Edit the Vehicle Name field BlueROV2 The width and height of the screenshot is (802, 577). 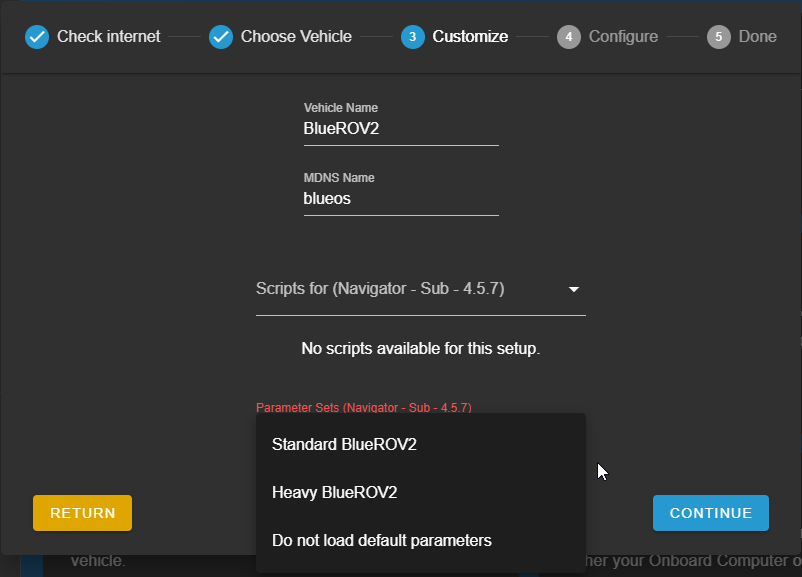click(401, 128)
